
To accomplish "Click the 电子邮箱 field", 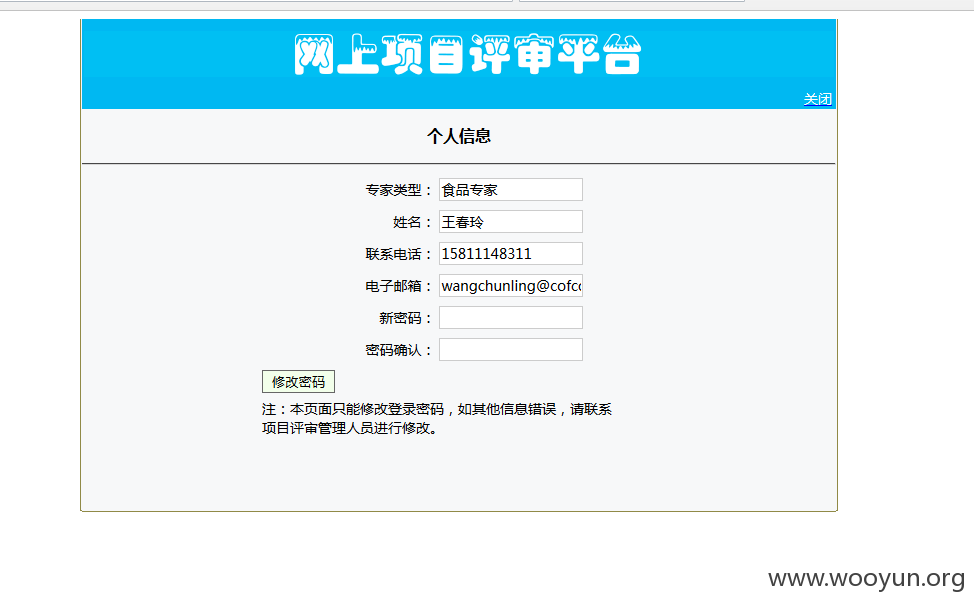I will (x=511, y=286).
